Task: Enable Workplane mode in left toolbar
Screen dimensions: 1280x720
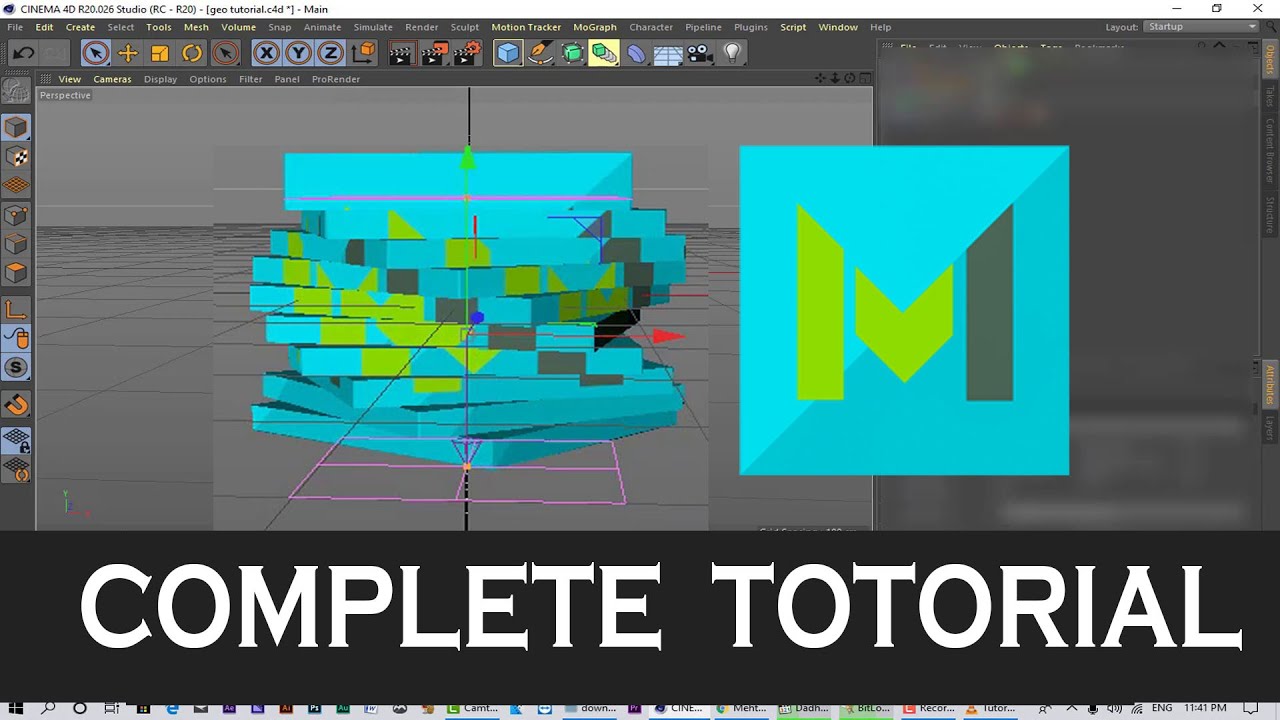Action: pos(16,185)
